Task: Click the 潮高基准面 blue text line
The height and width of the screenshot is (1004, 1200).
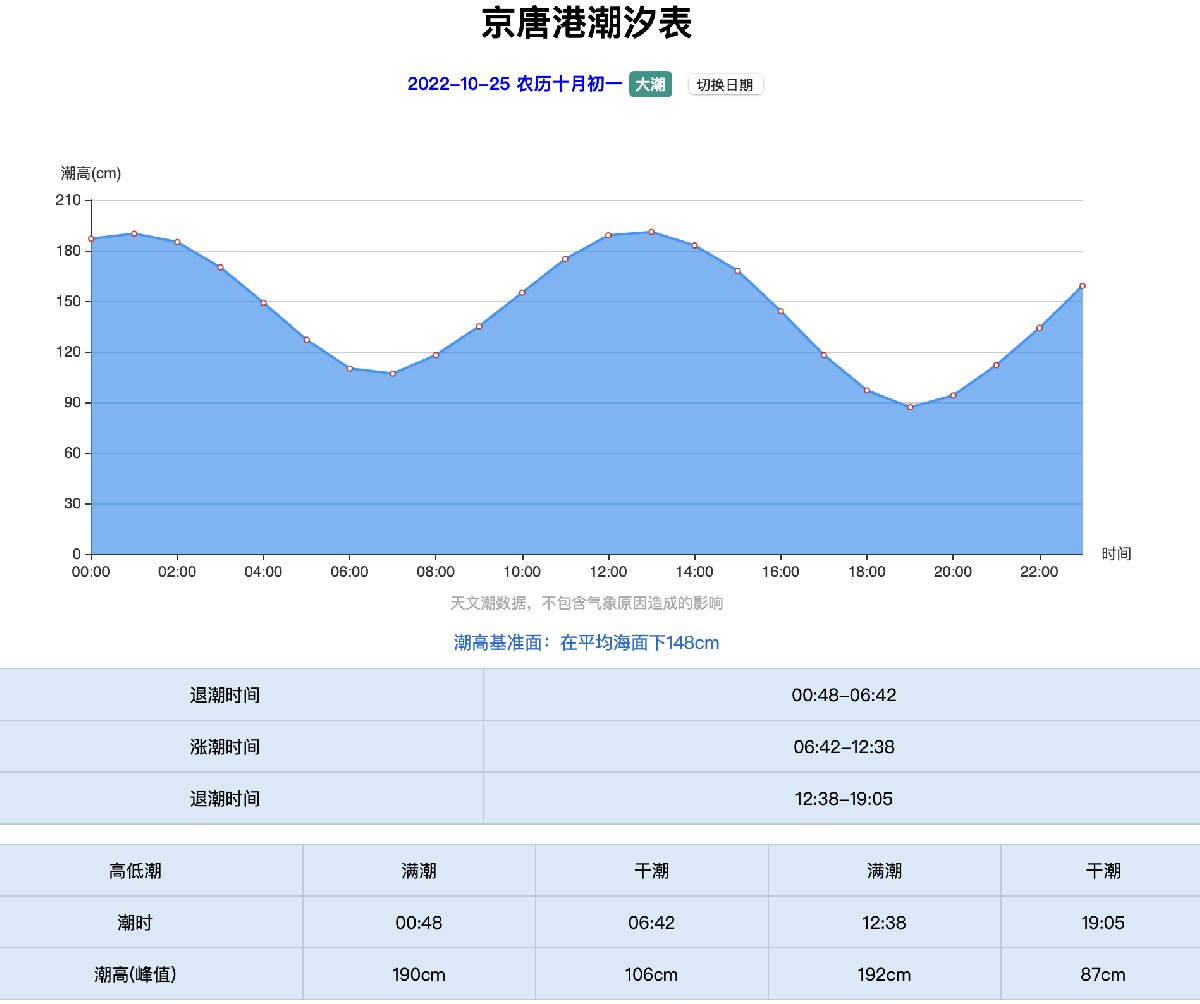Action: point(586,643)
